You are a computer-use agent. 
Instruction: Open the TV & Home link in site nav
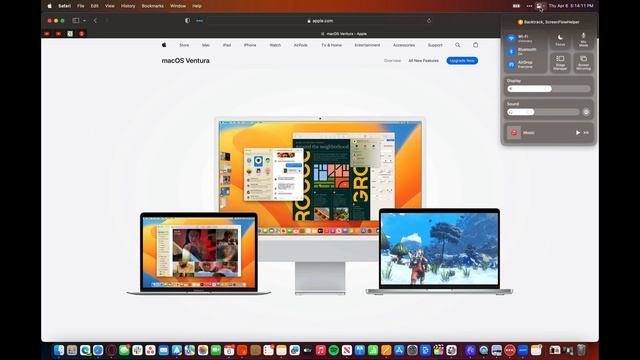tap(331, 45)
